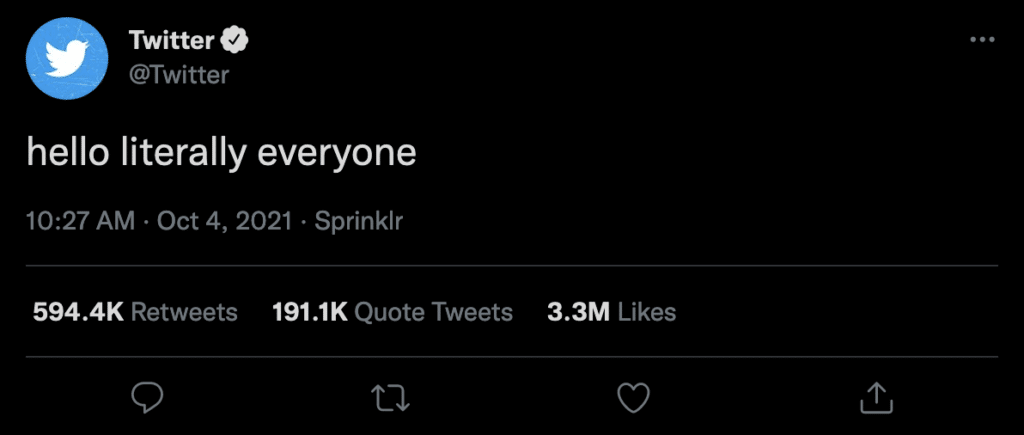This screenshot has height=435, width=1024.
Task: Click the reply speech bubble icon
Action: pos(148,398)
